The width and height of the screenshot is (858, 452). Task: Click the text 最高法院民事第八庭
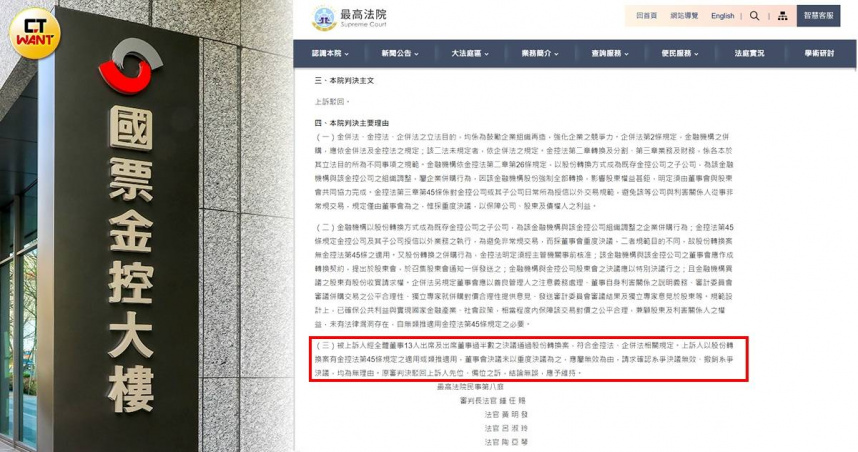[x=470, y=387]
